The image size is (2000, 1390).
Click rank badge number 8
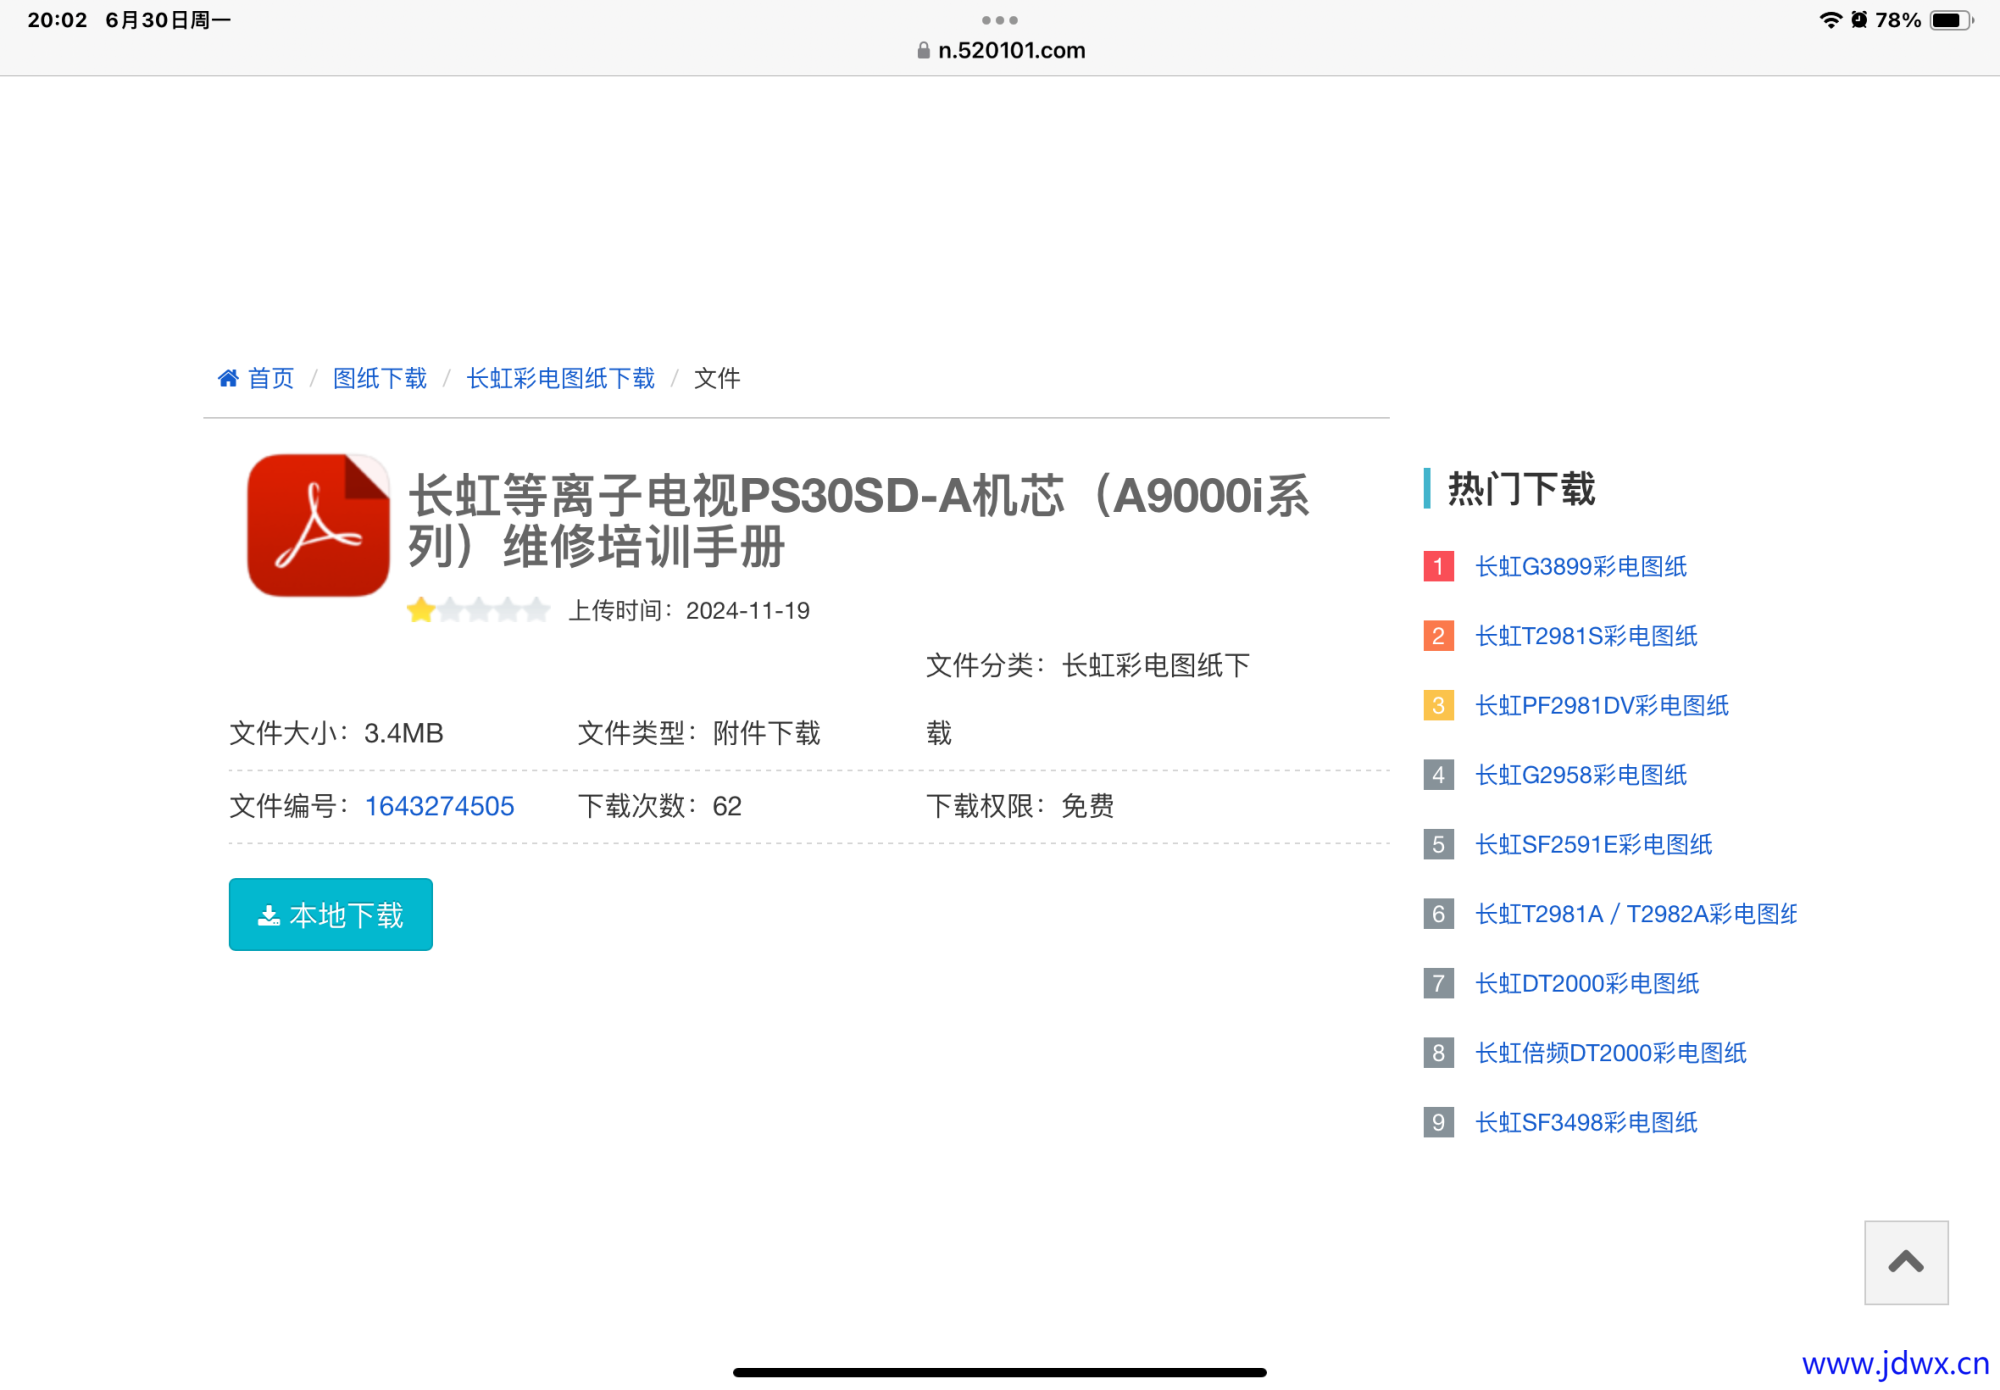click(1438, 1053)
